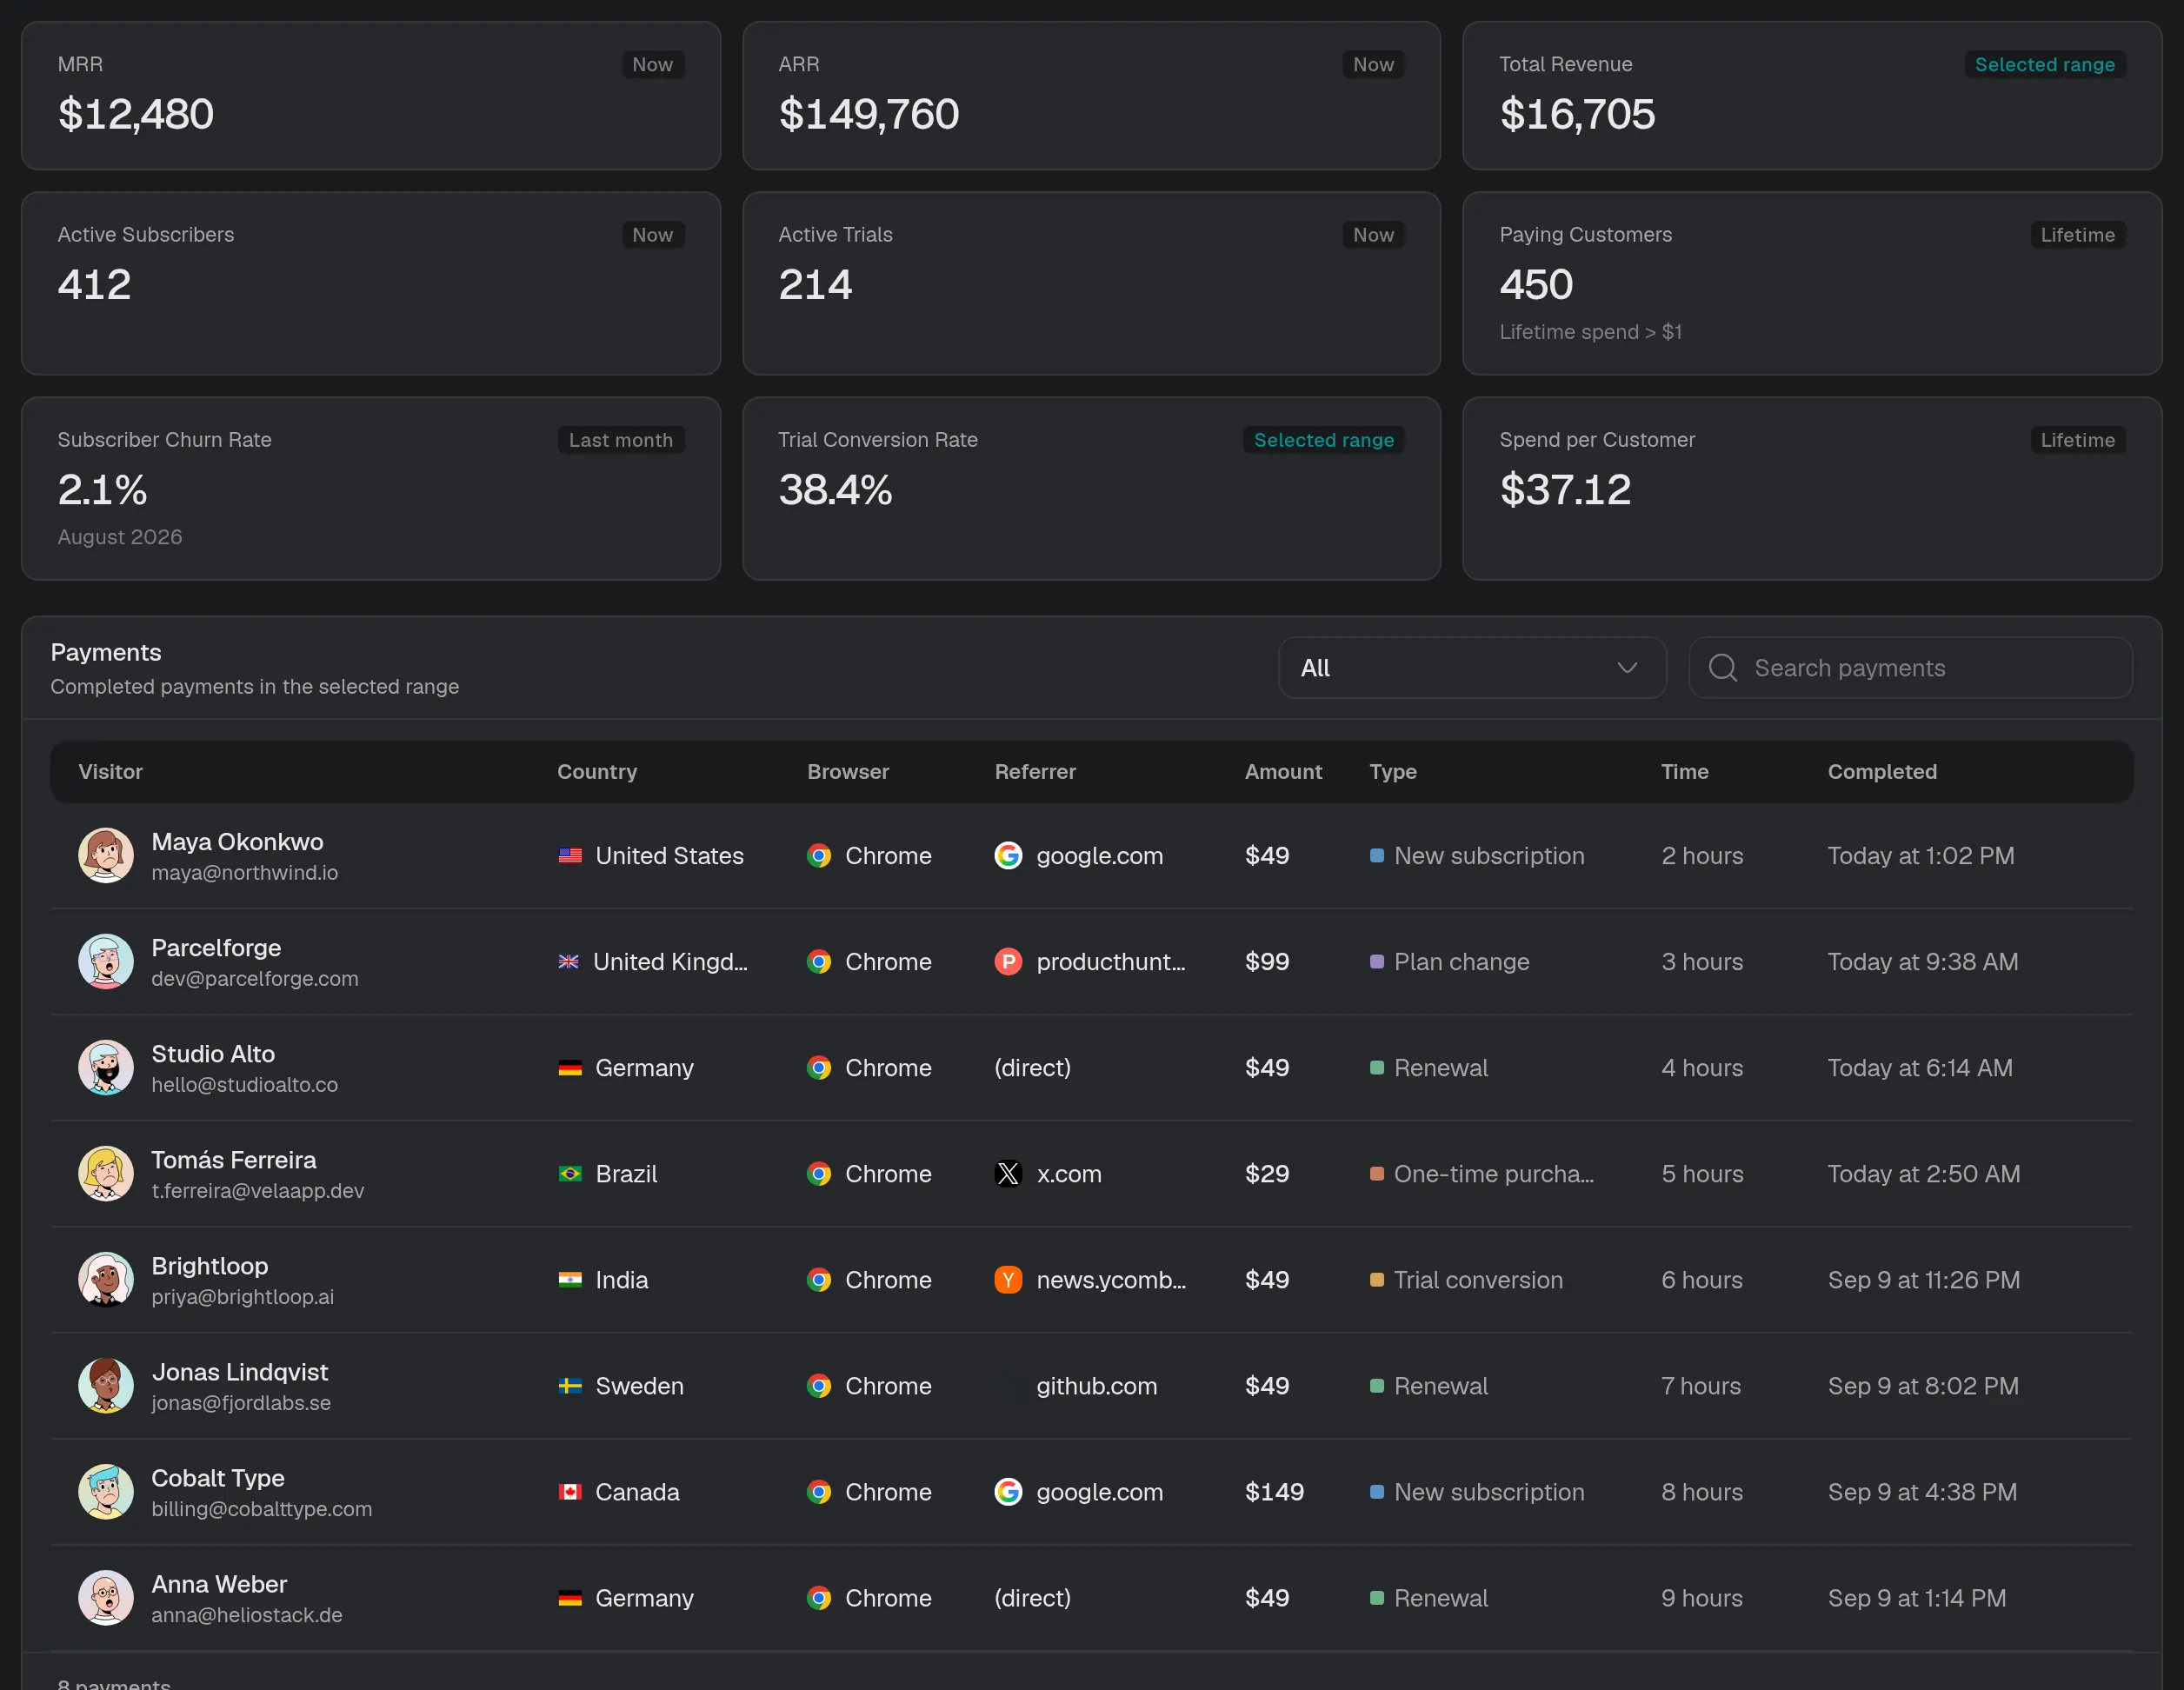2184x1690 pixels.
Task: Click the MRR value $12,480
Action: tap(136, 114)
